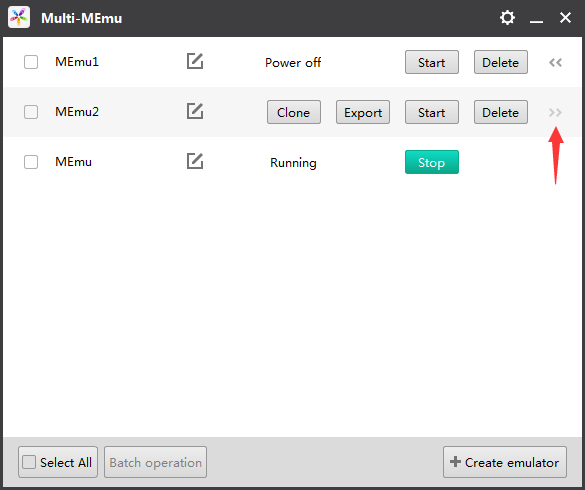Click the Multi-MEmu app logo
Viewport: 585px width, 490px height.
19,17
